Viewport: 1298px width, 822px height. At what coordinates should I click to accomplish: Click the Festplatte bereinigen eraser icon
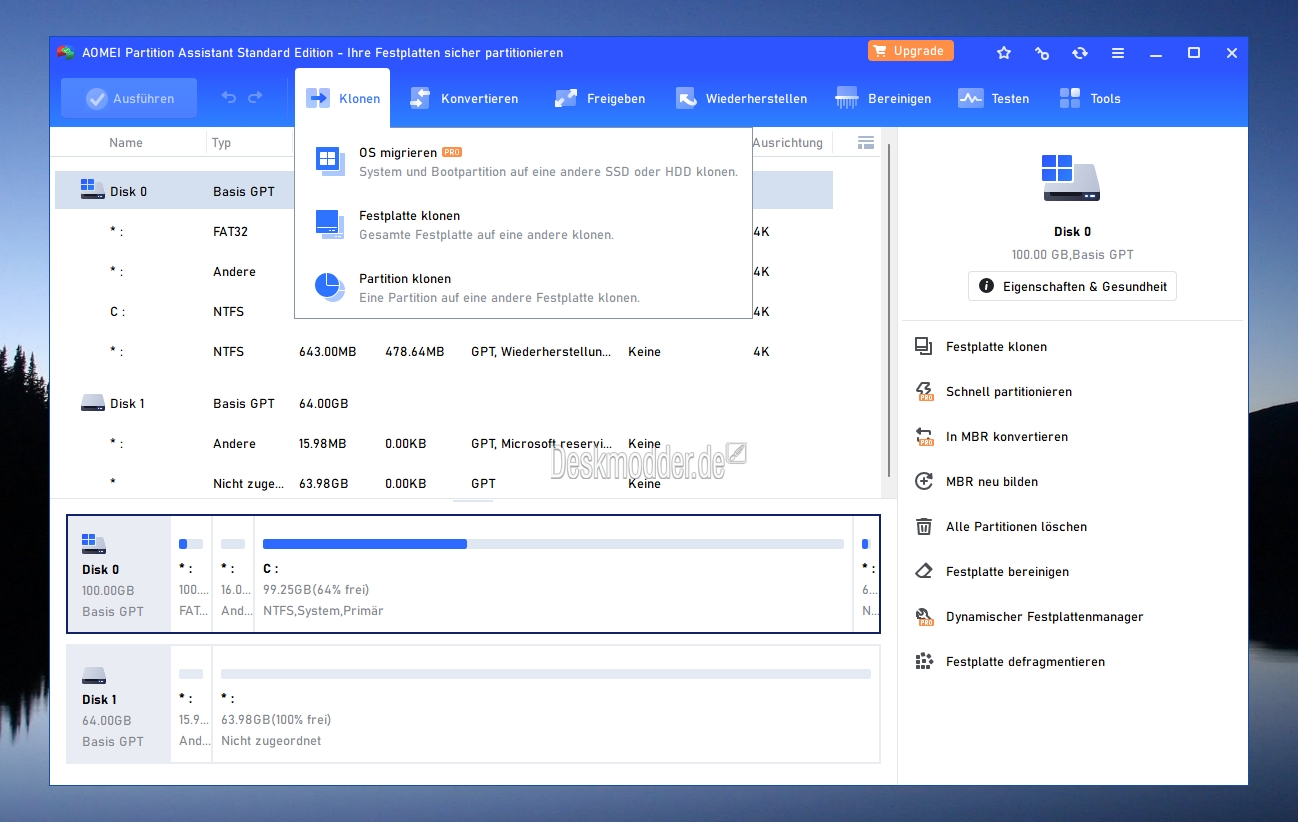coord(924,571)
